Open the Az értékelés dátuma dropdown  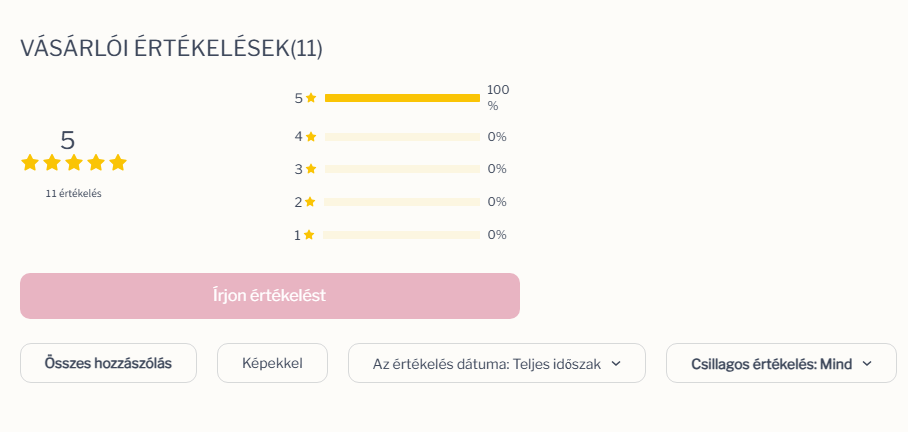(497, 363)
